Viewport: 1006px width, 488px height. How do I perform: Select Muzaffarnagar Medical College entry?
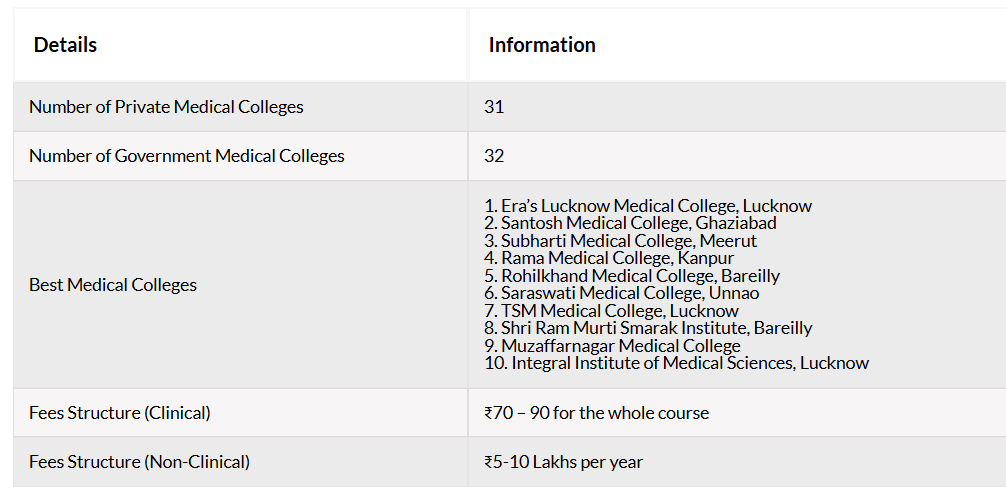click(x=613, y=346)
